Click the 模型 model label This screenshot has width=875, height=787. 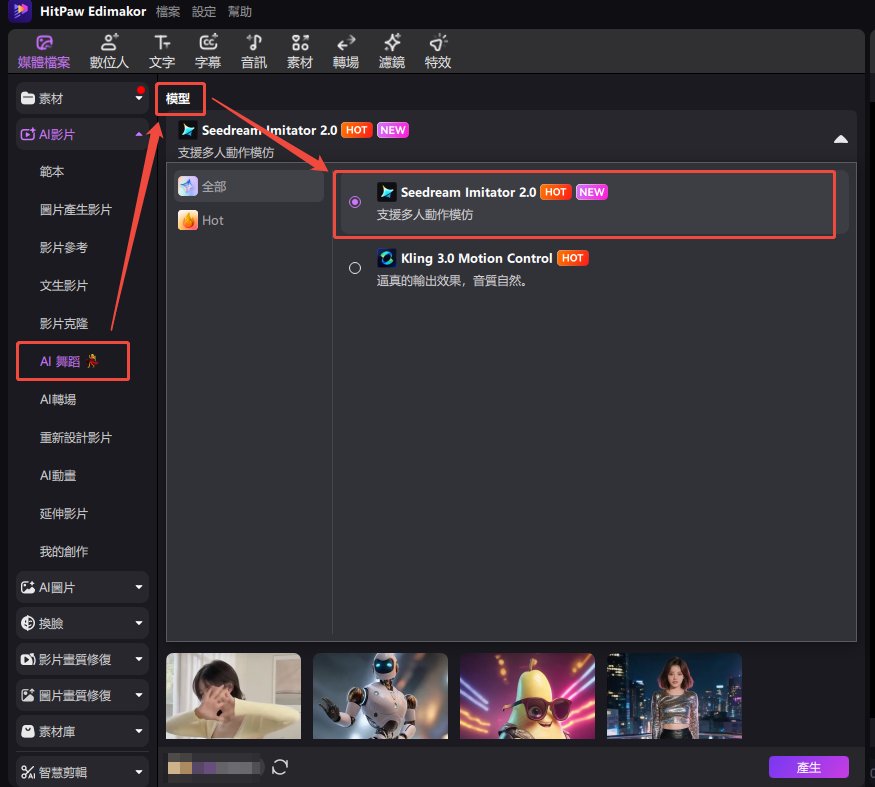click(x=178, y=99)
